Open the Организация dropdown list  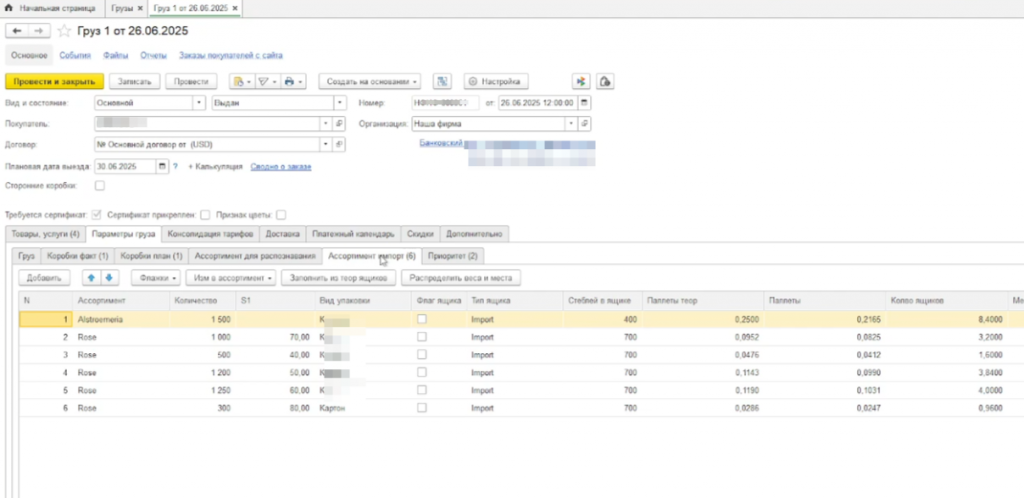point(571,124)
